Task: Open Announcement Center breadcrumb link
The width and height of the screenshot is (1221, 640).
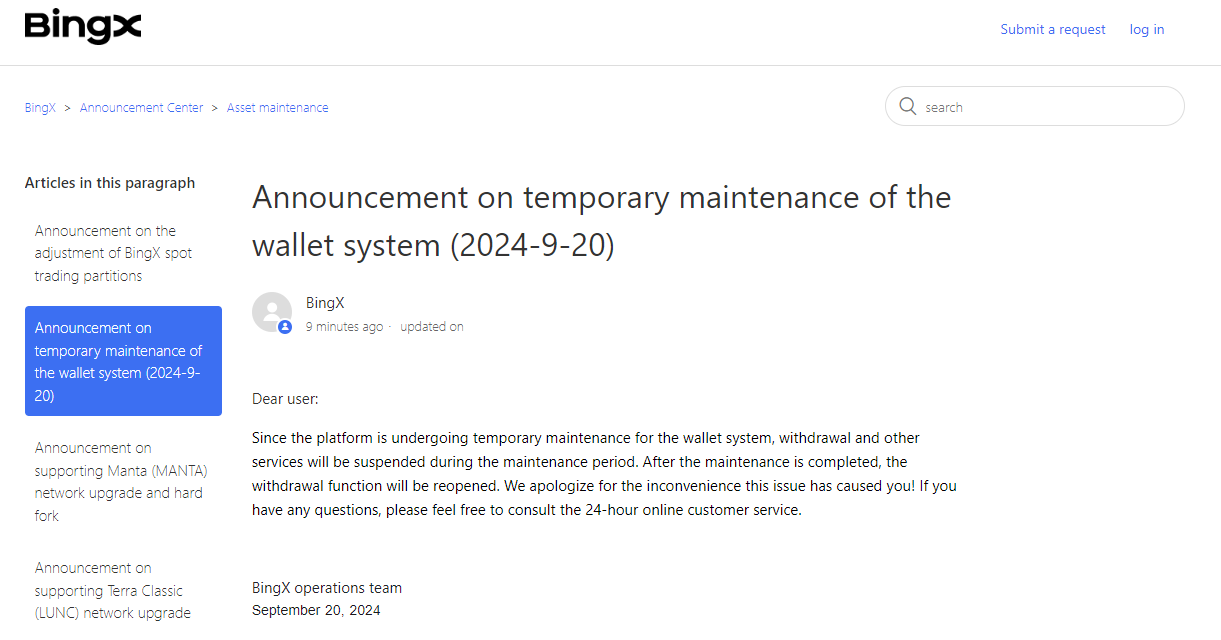Action: click(x=141, y=108)
